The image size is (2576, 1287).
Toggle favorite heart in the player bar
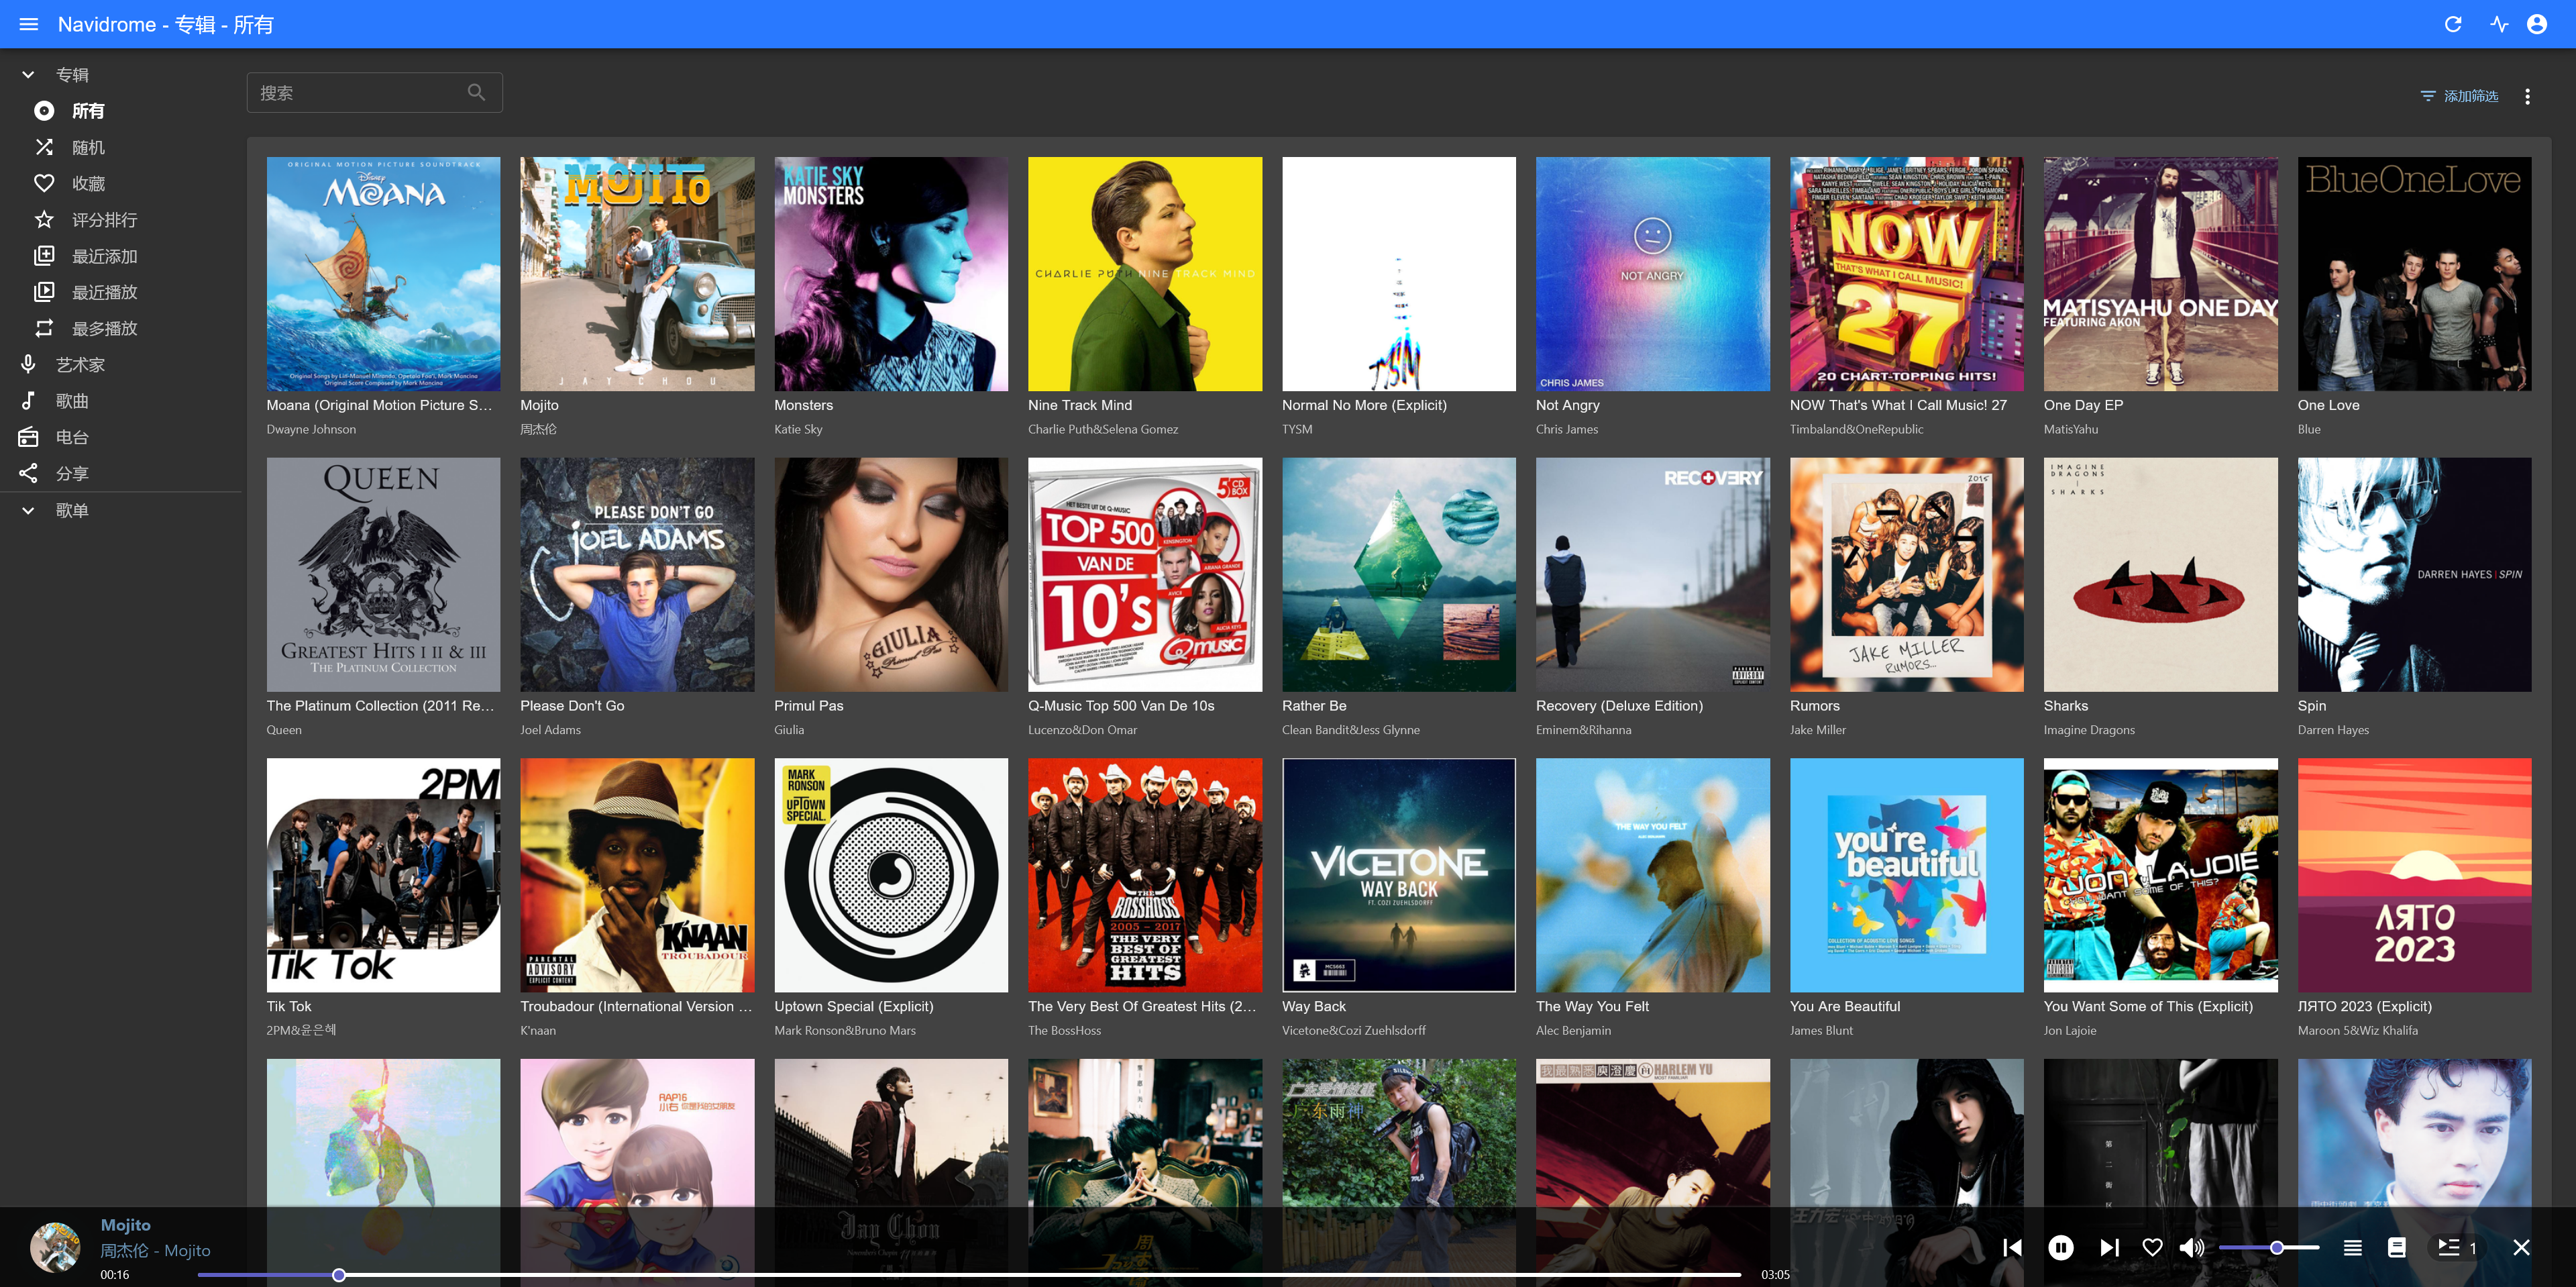click(x=2152, y=1247)
